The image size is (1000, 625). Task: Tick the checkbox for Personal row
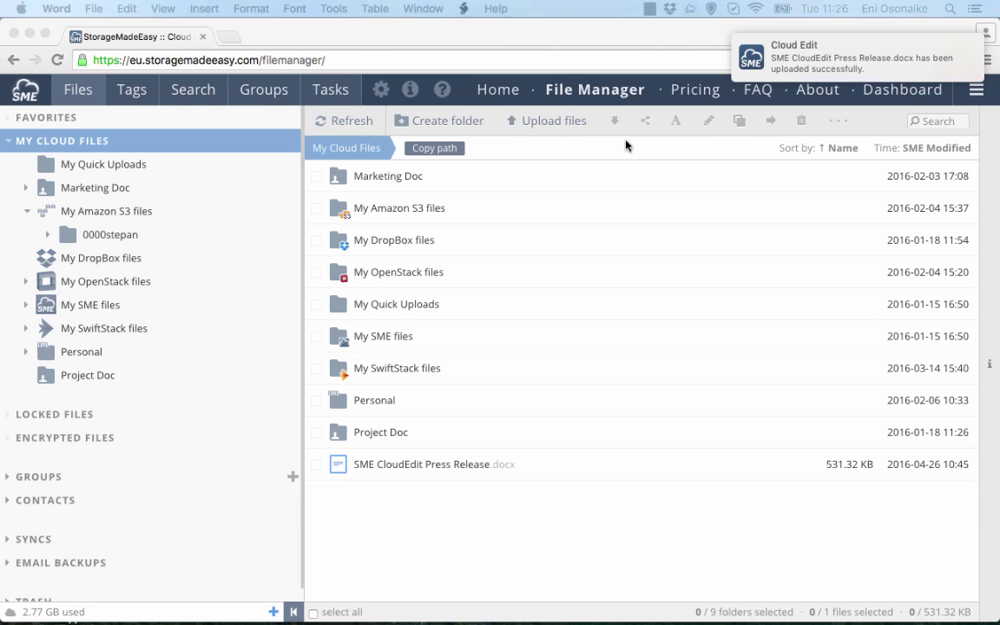(316, 401)
